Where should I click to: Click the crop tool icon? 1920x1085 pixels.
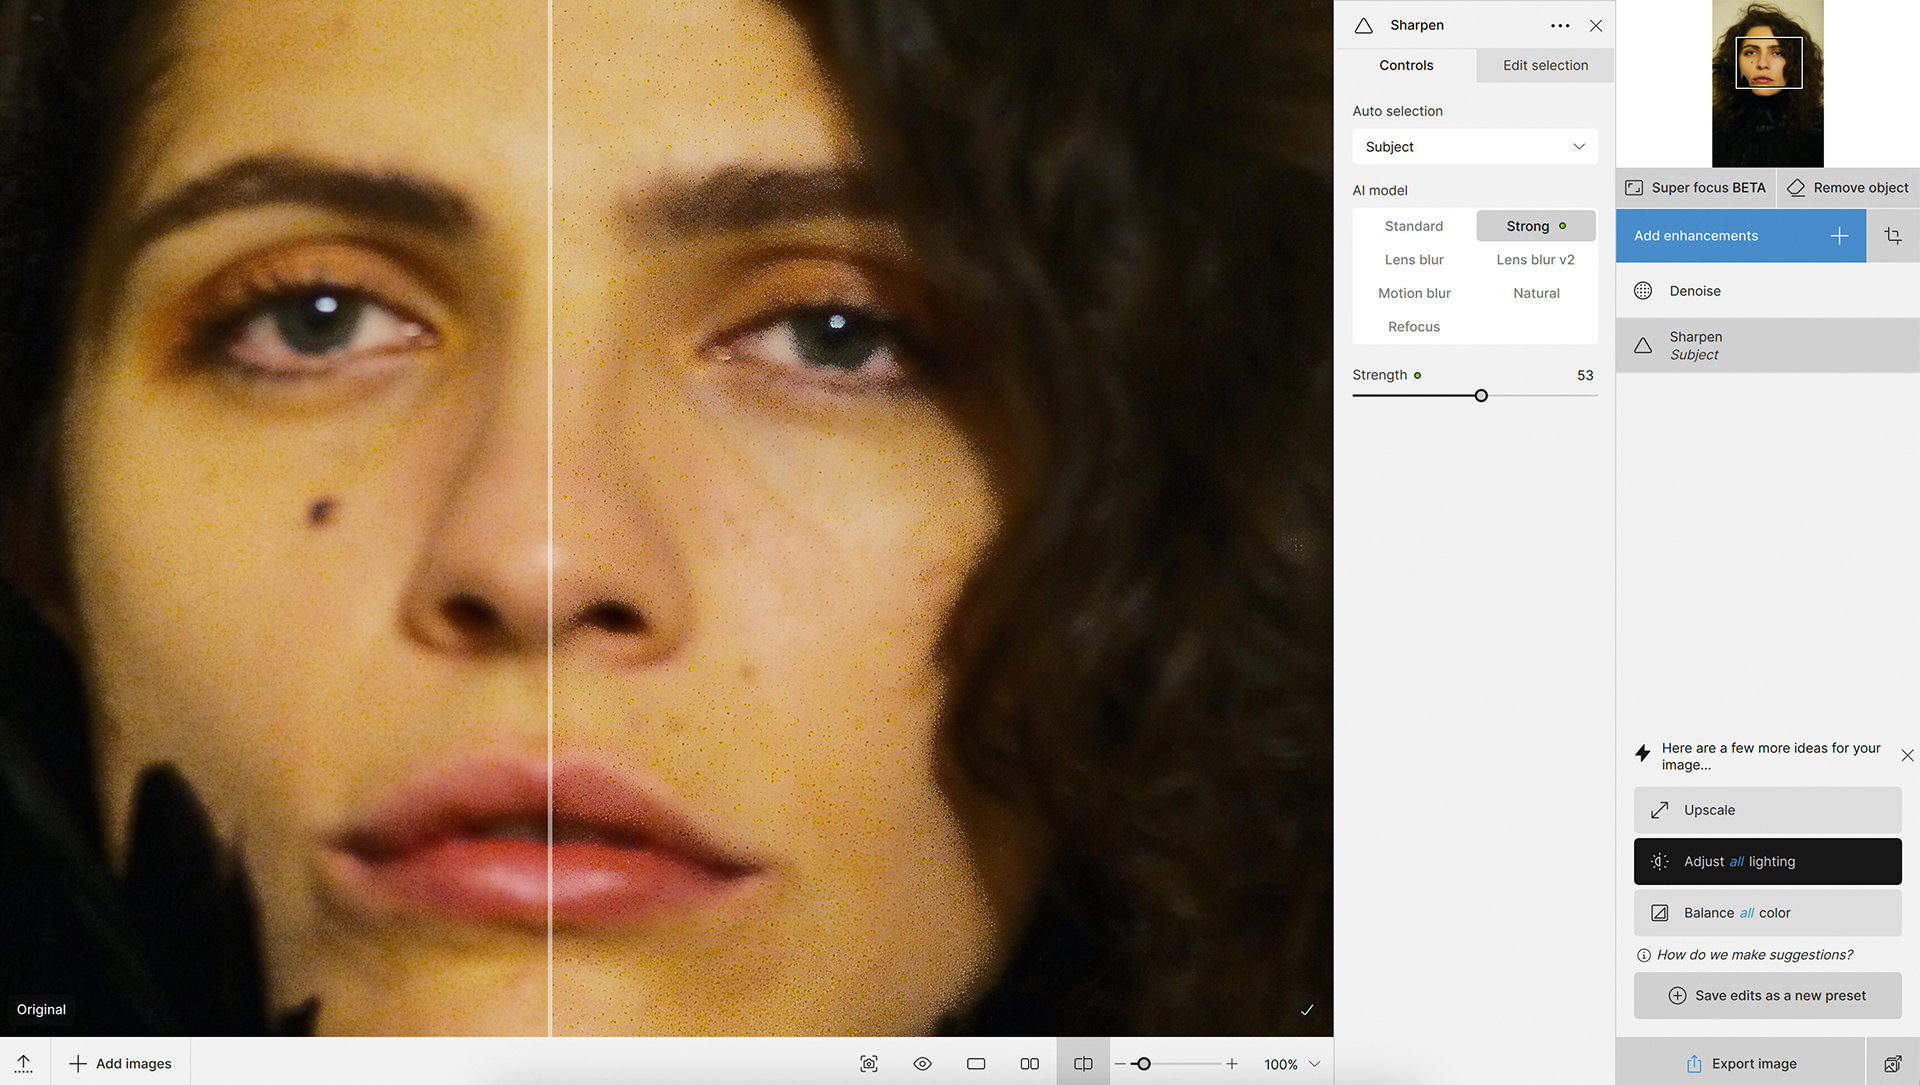tap(1892, 236)
